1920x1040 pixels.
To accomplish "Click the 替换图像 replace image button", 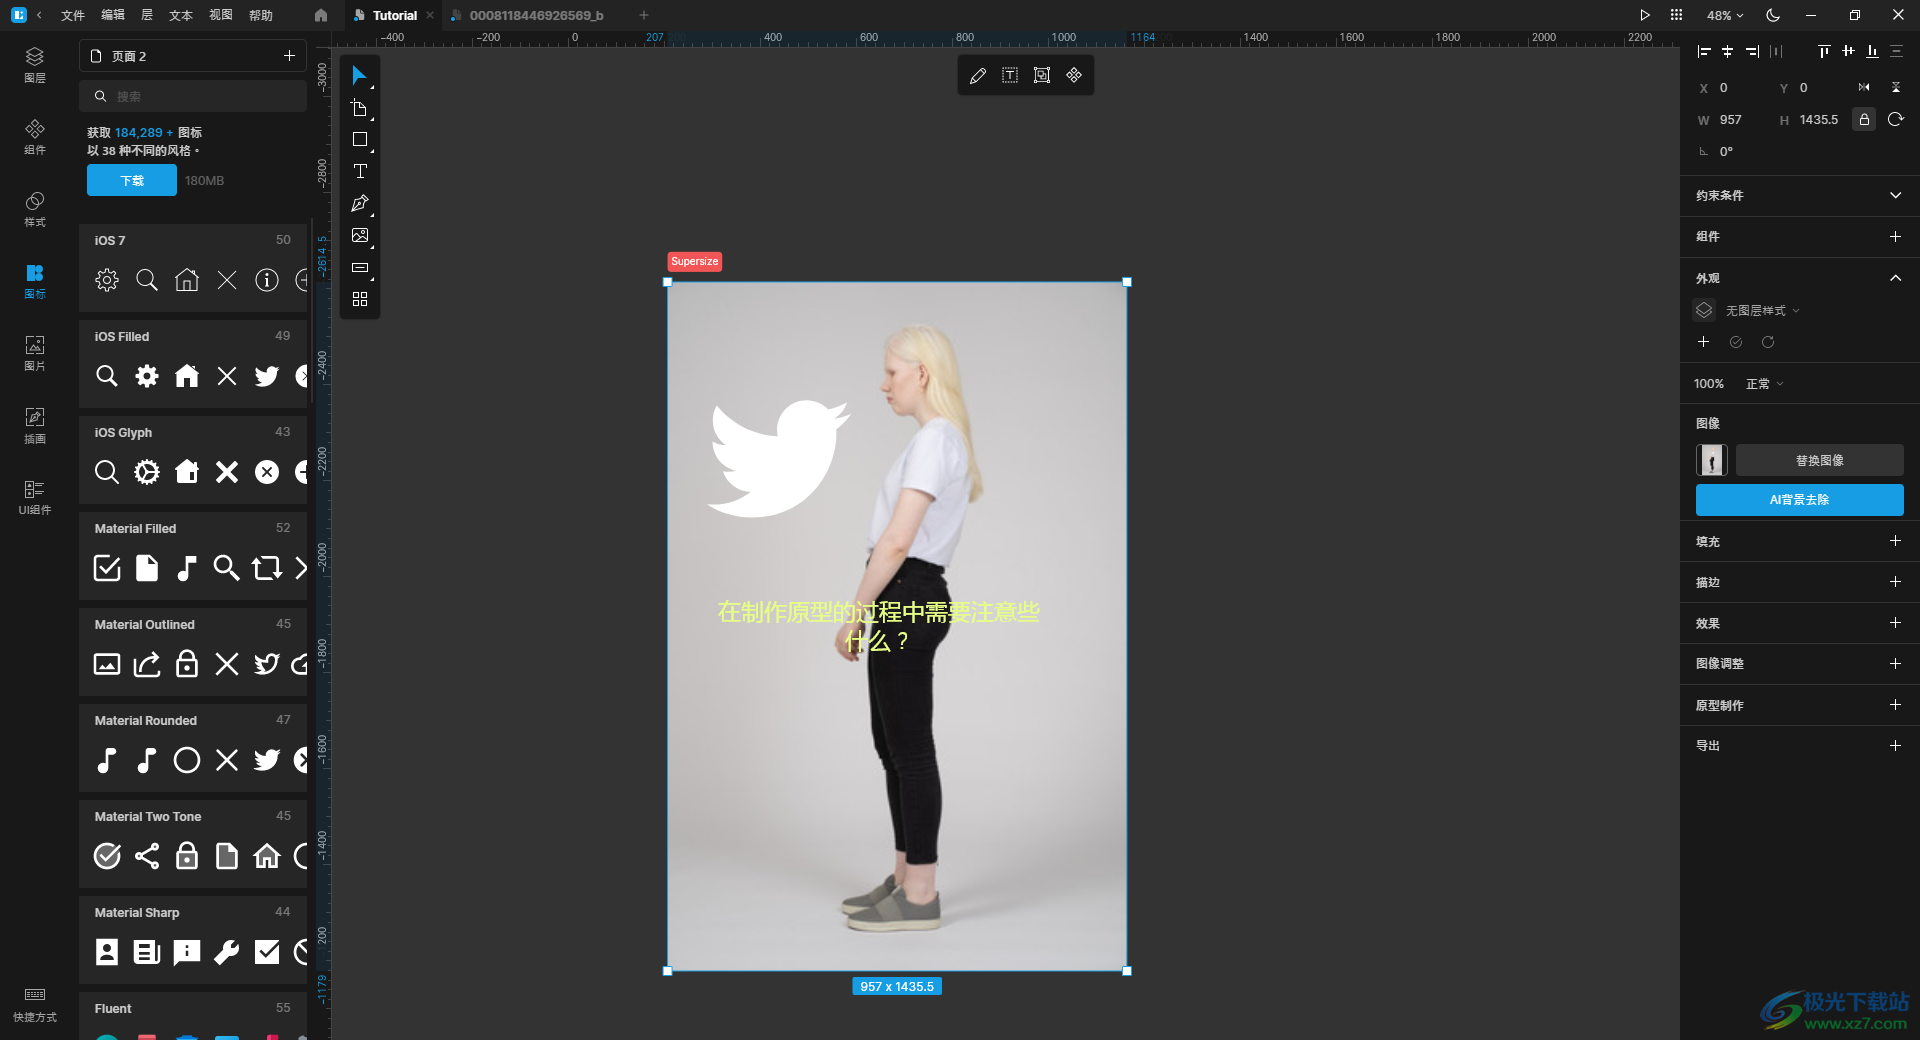I will point(1819,461).
